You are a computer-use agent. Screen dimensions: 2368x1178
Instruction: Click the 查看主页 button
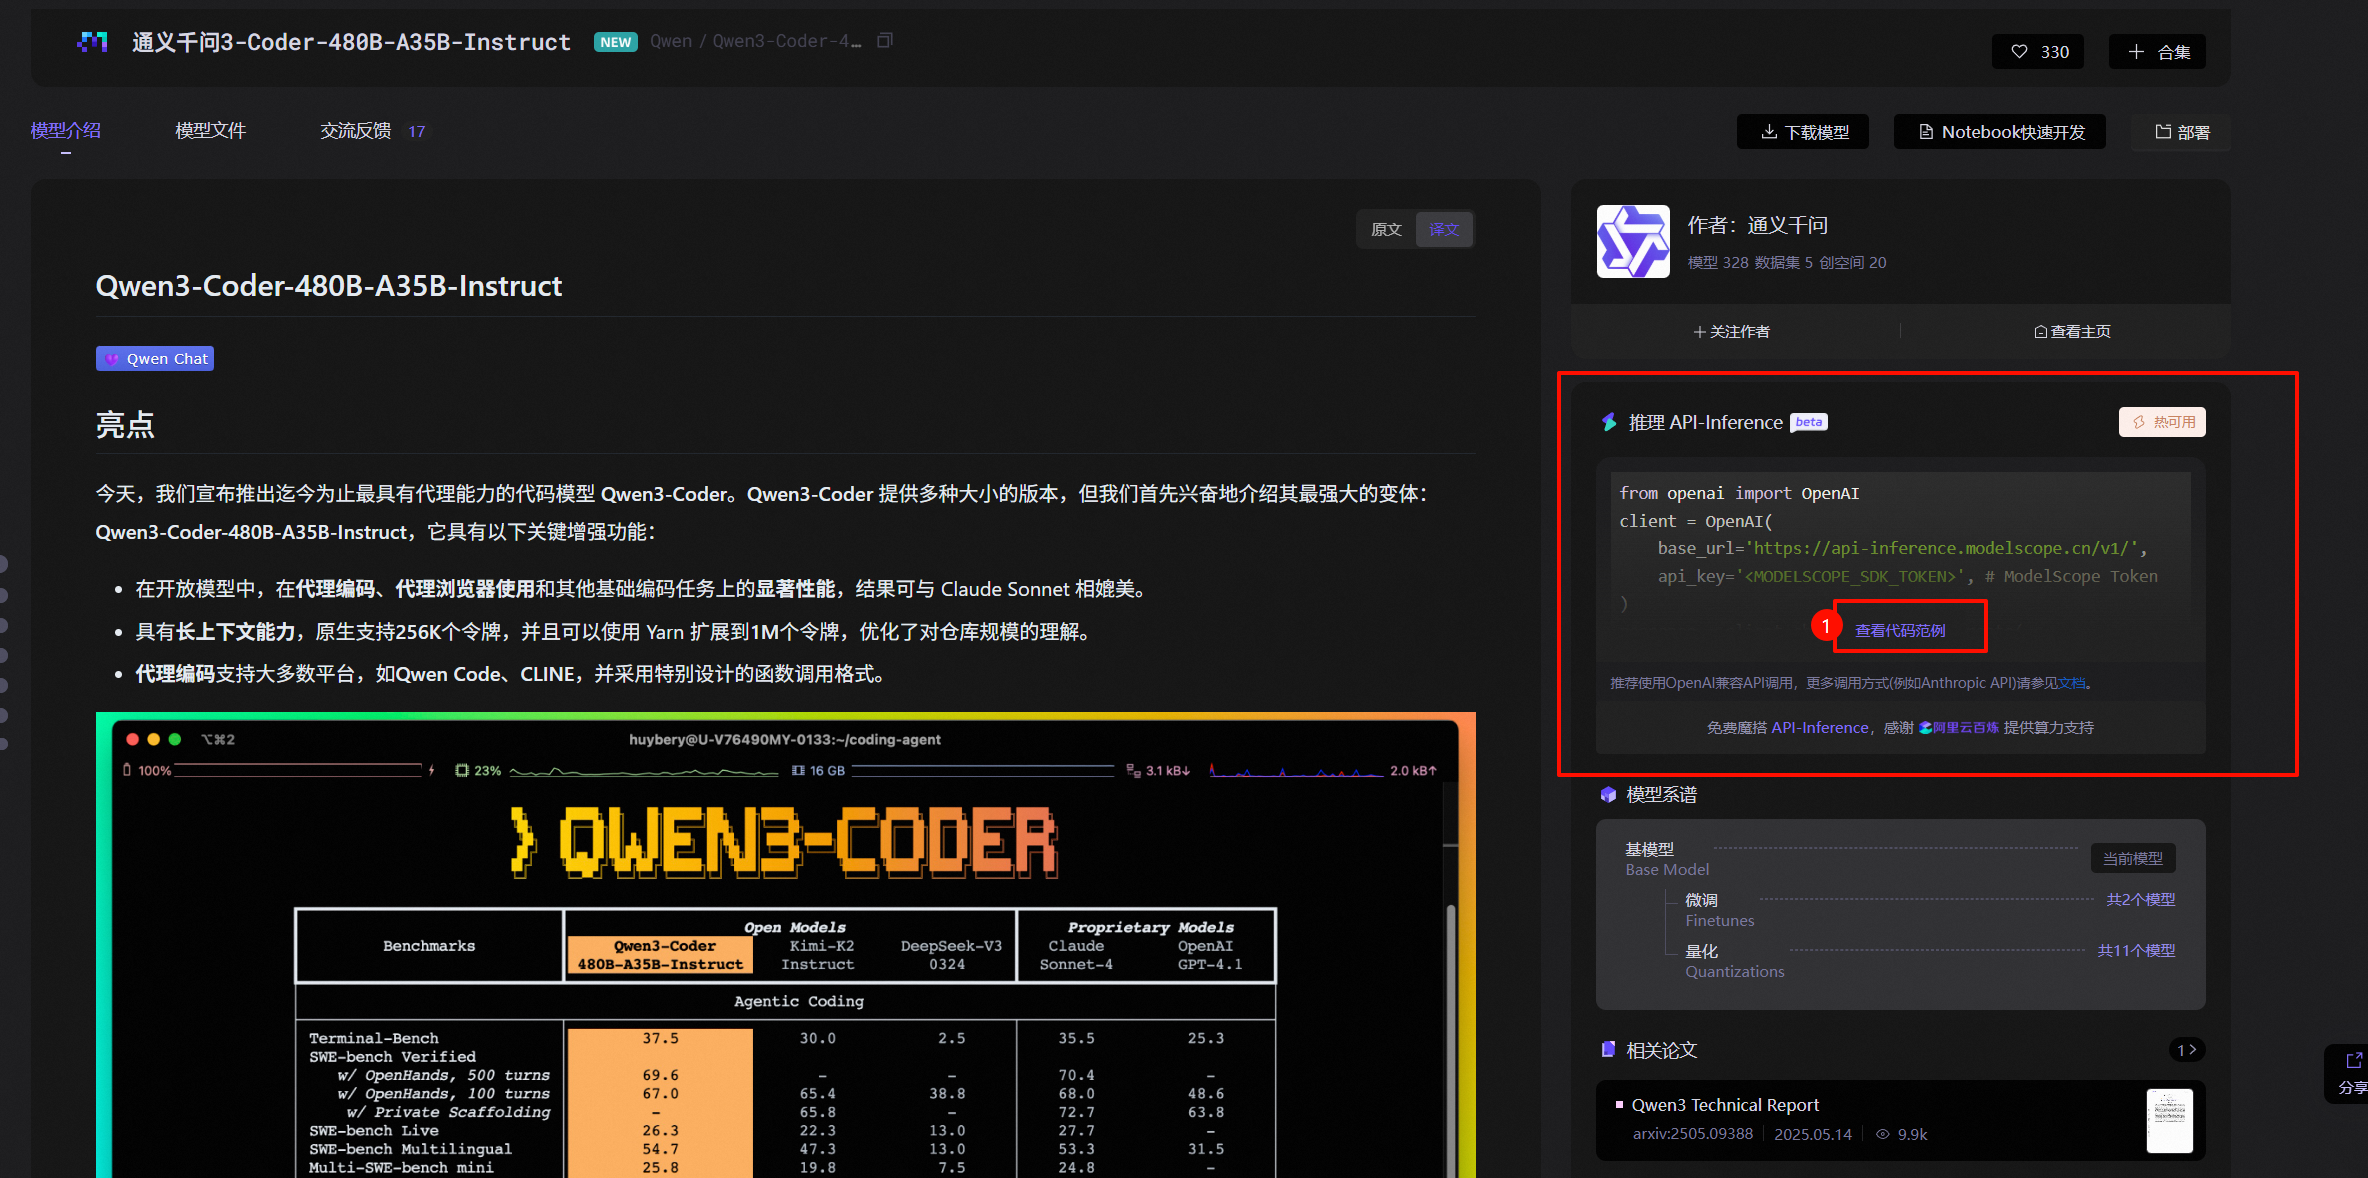2071,331
